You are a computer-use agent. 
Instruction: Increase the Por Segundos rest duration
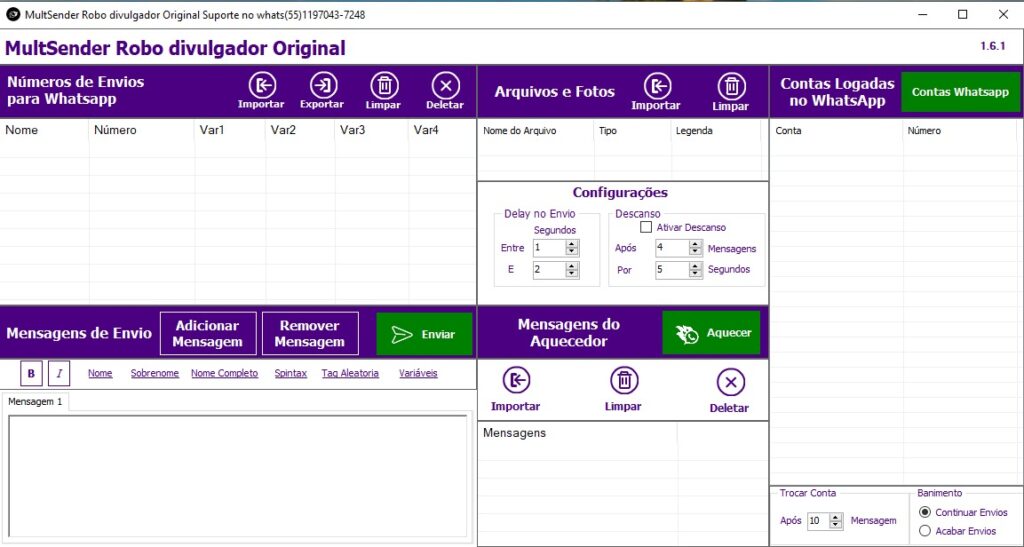click(x=696, y=266)
